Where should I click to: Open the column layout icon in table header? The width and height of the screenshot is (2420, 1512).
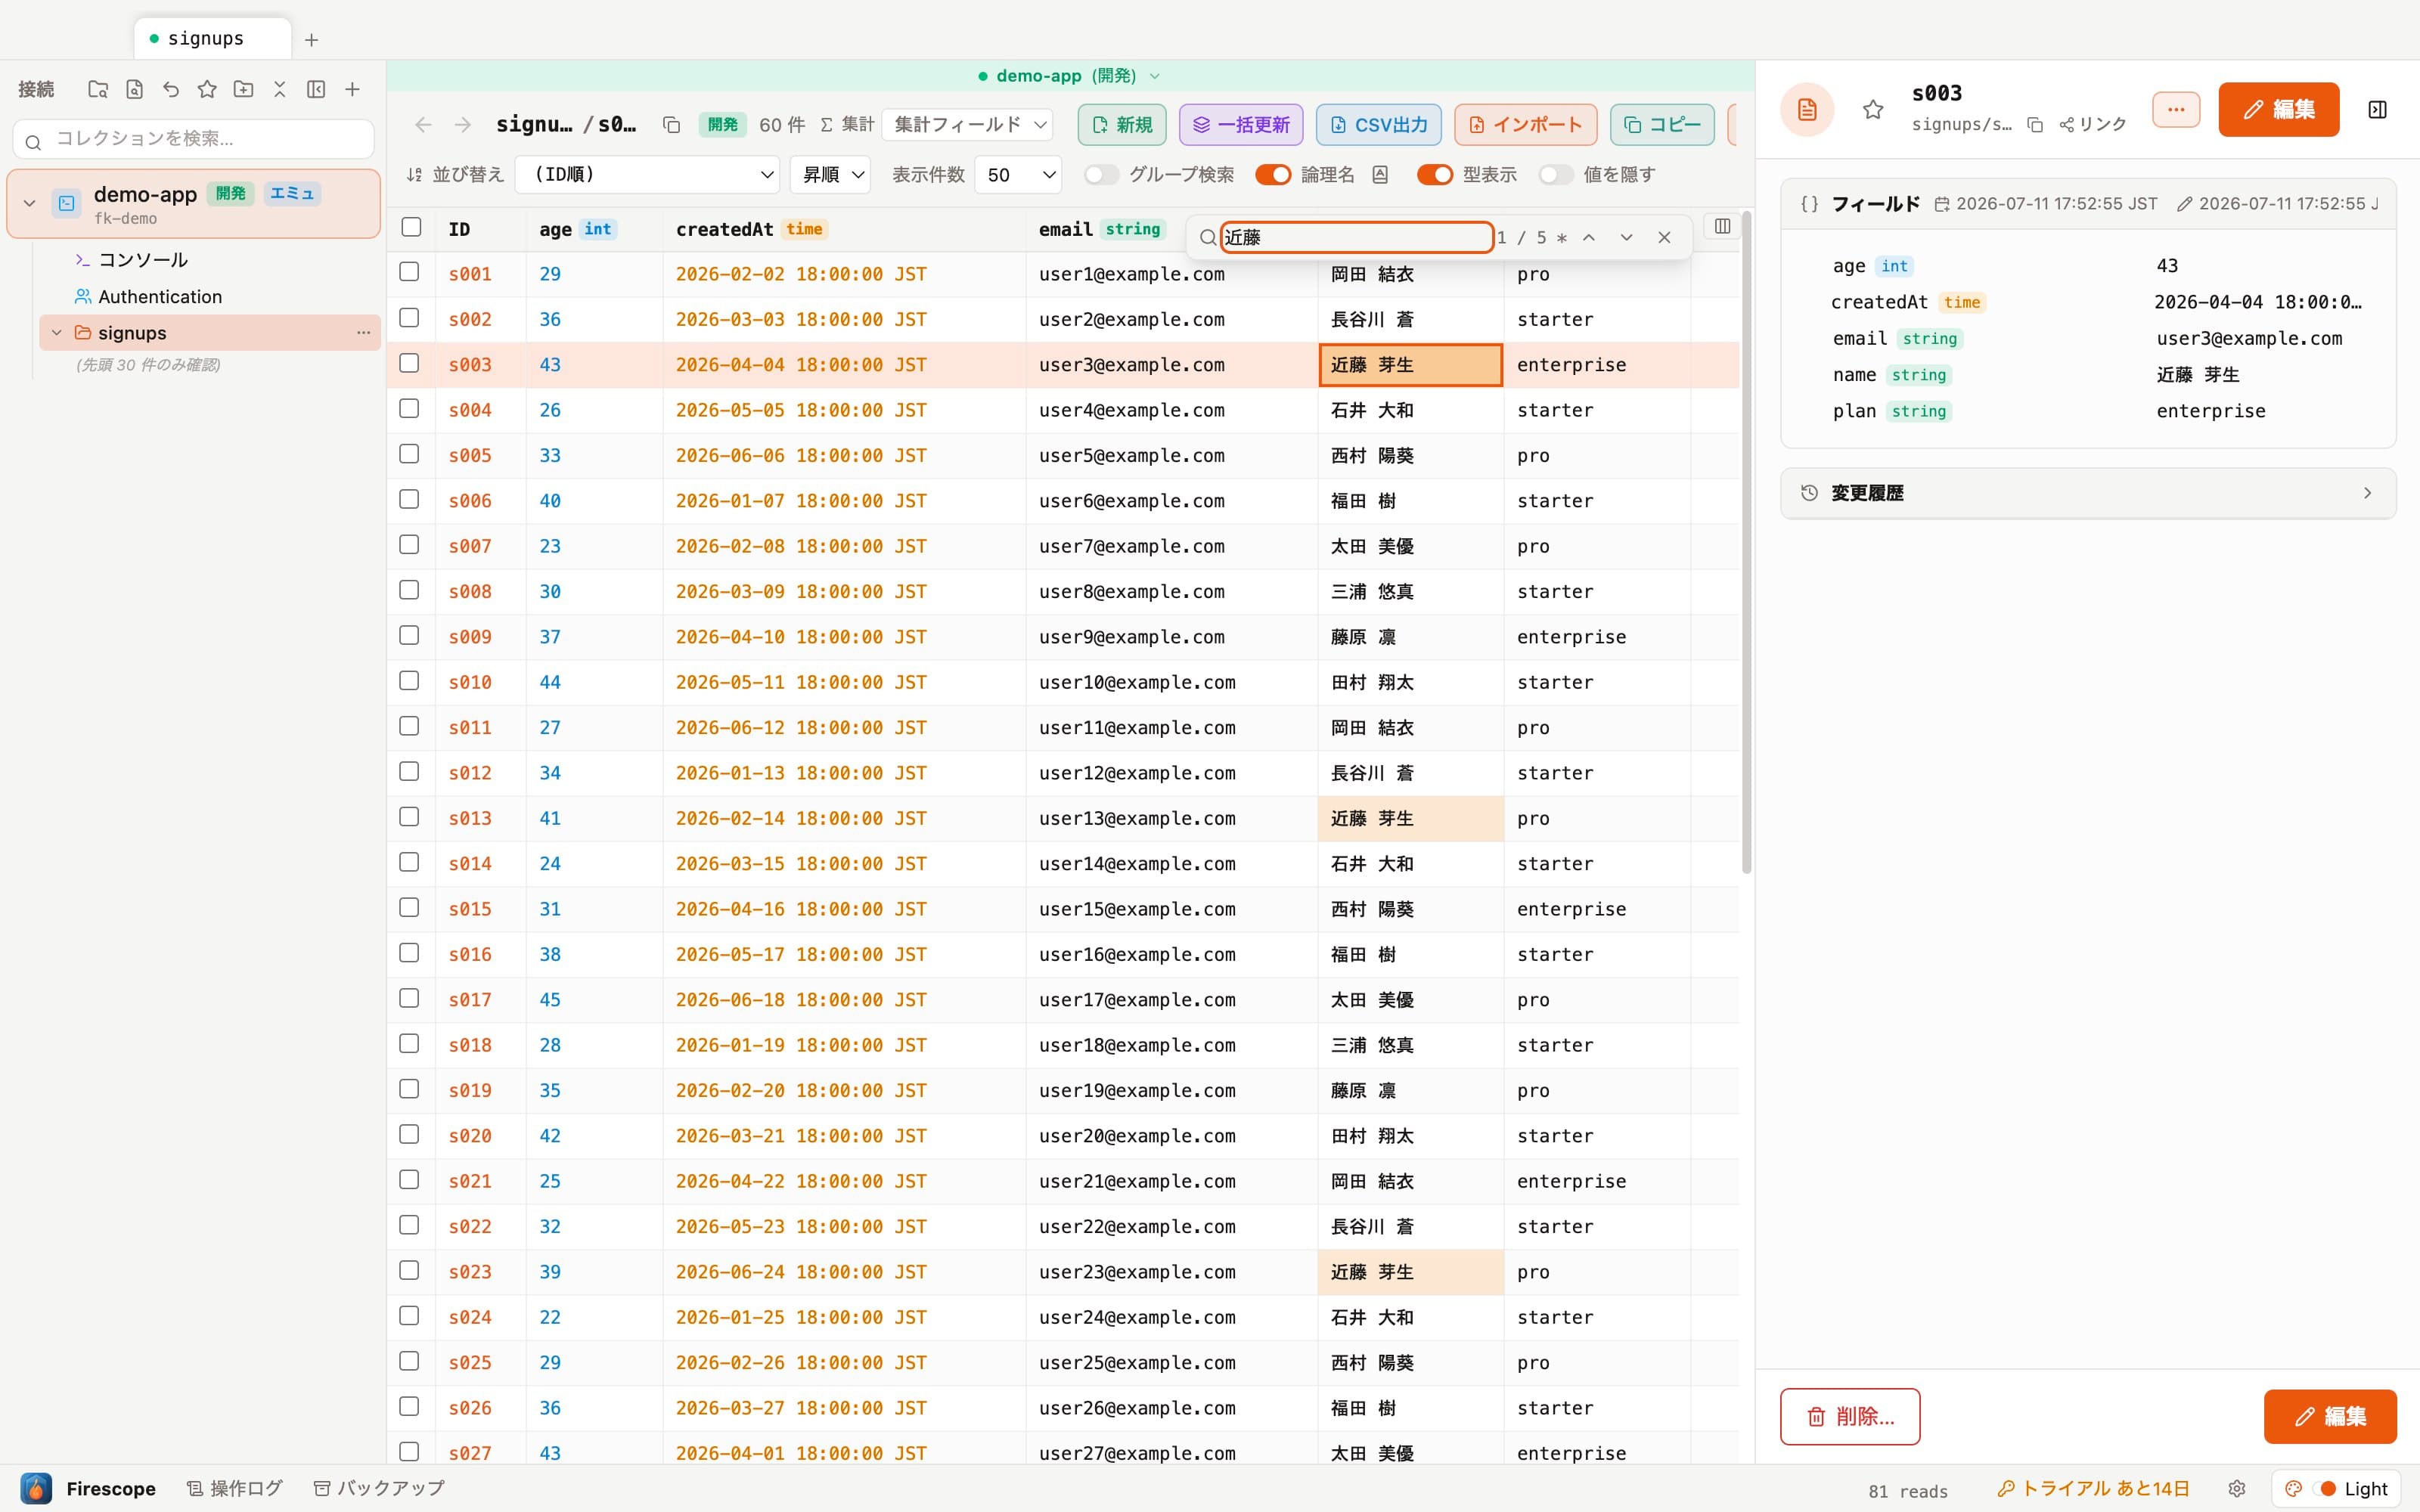1722,227
